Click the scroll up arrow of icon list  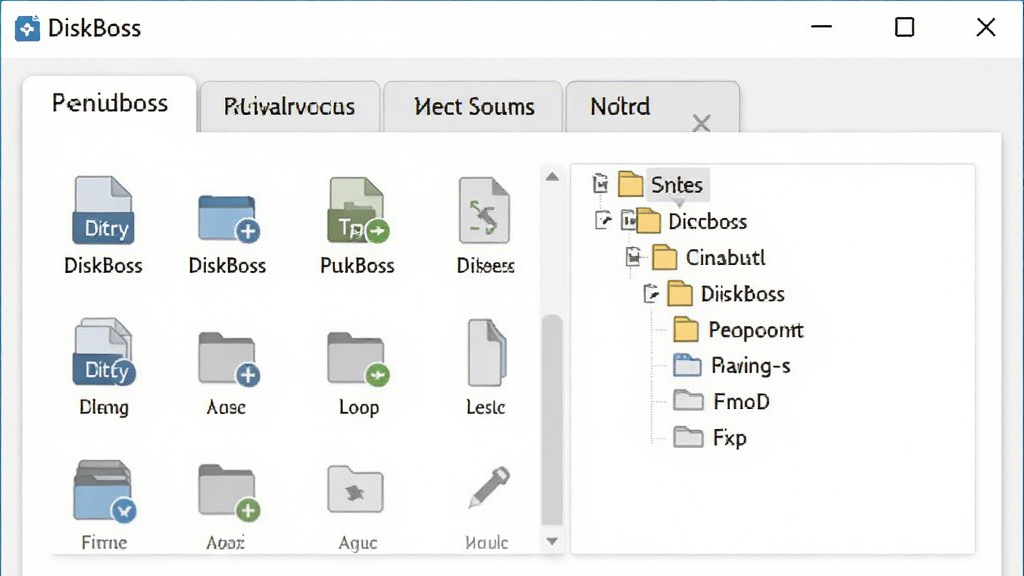pyautogui.click(x=552, y=177)
